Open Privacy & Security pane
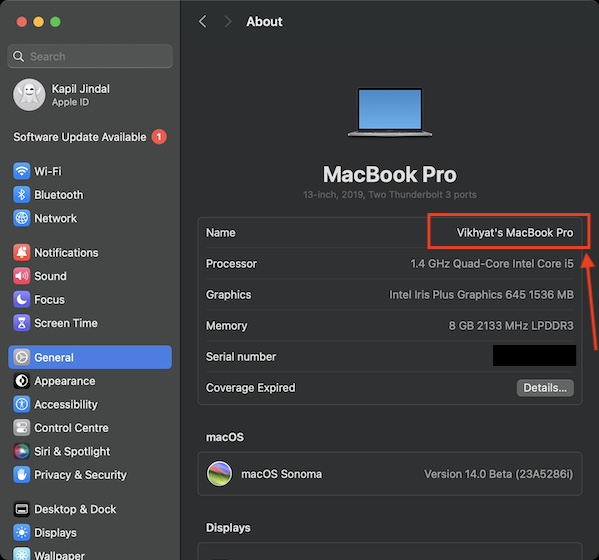This screenshot has width=599, height=560. point(90,475)
